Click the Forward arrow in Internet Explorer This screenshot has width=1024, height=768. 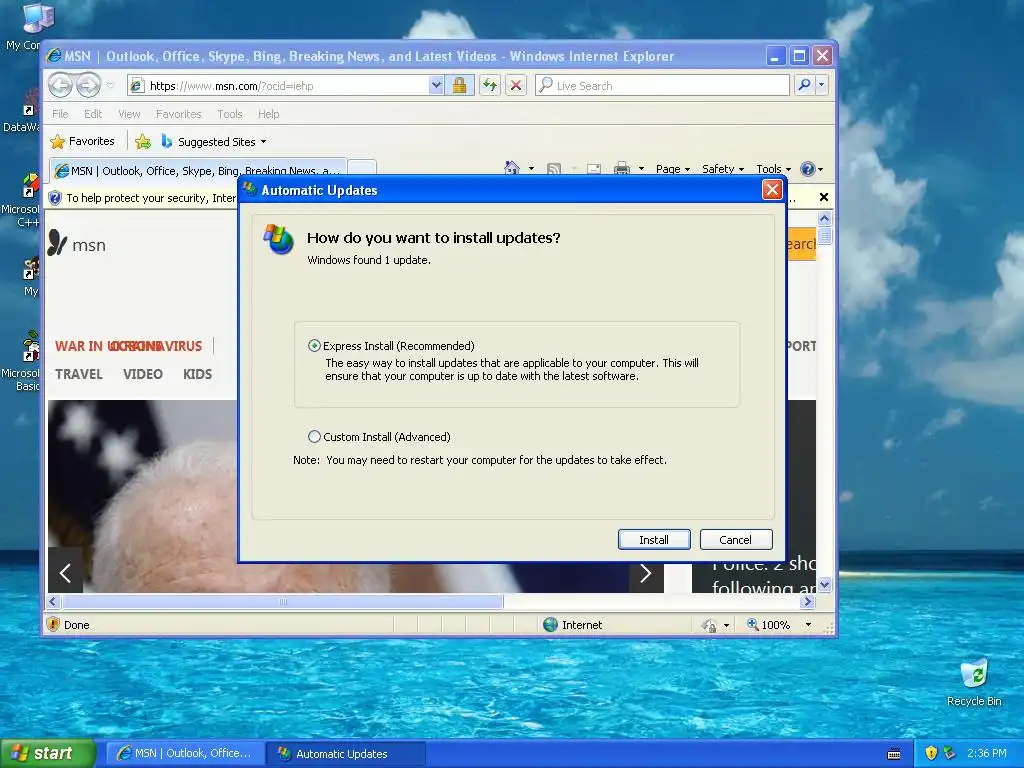tap(88, 85)
